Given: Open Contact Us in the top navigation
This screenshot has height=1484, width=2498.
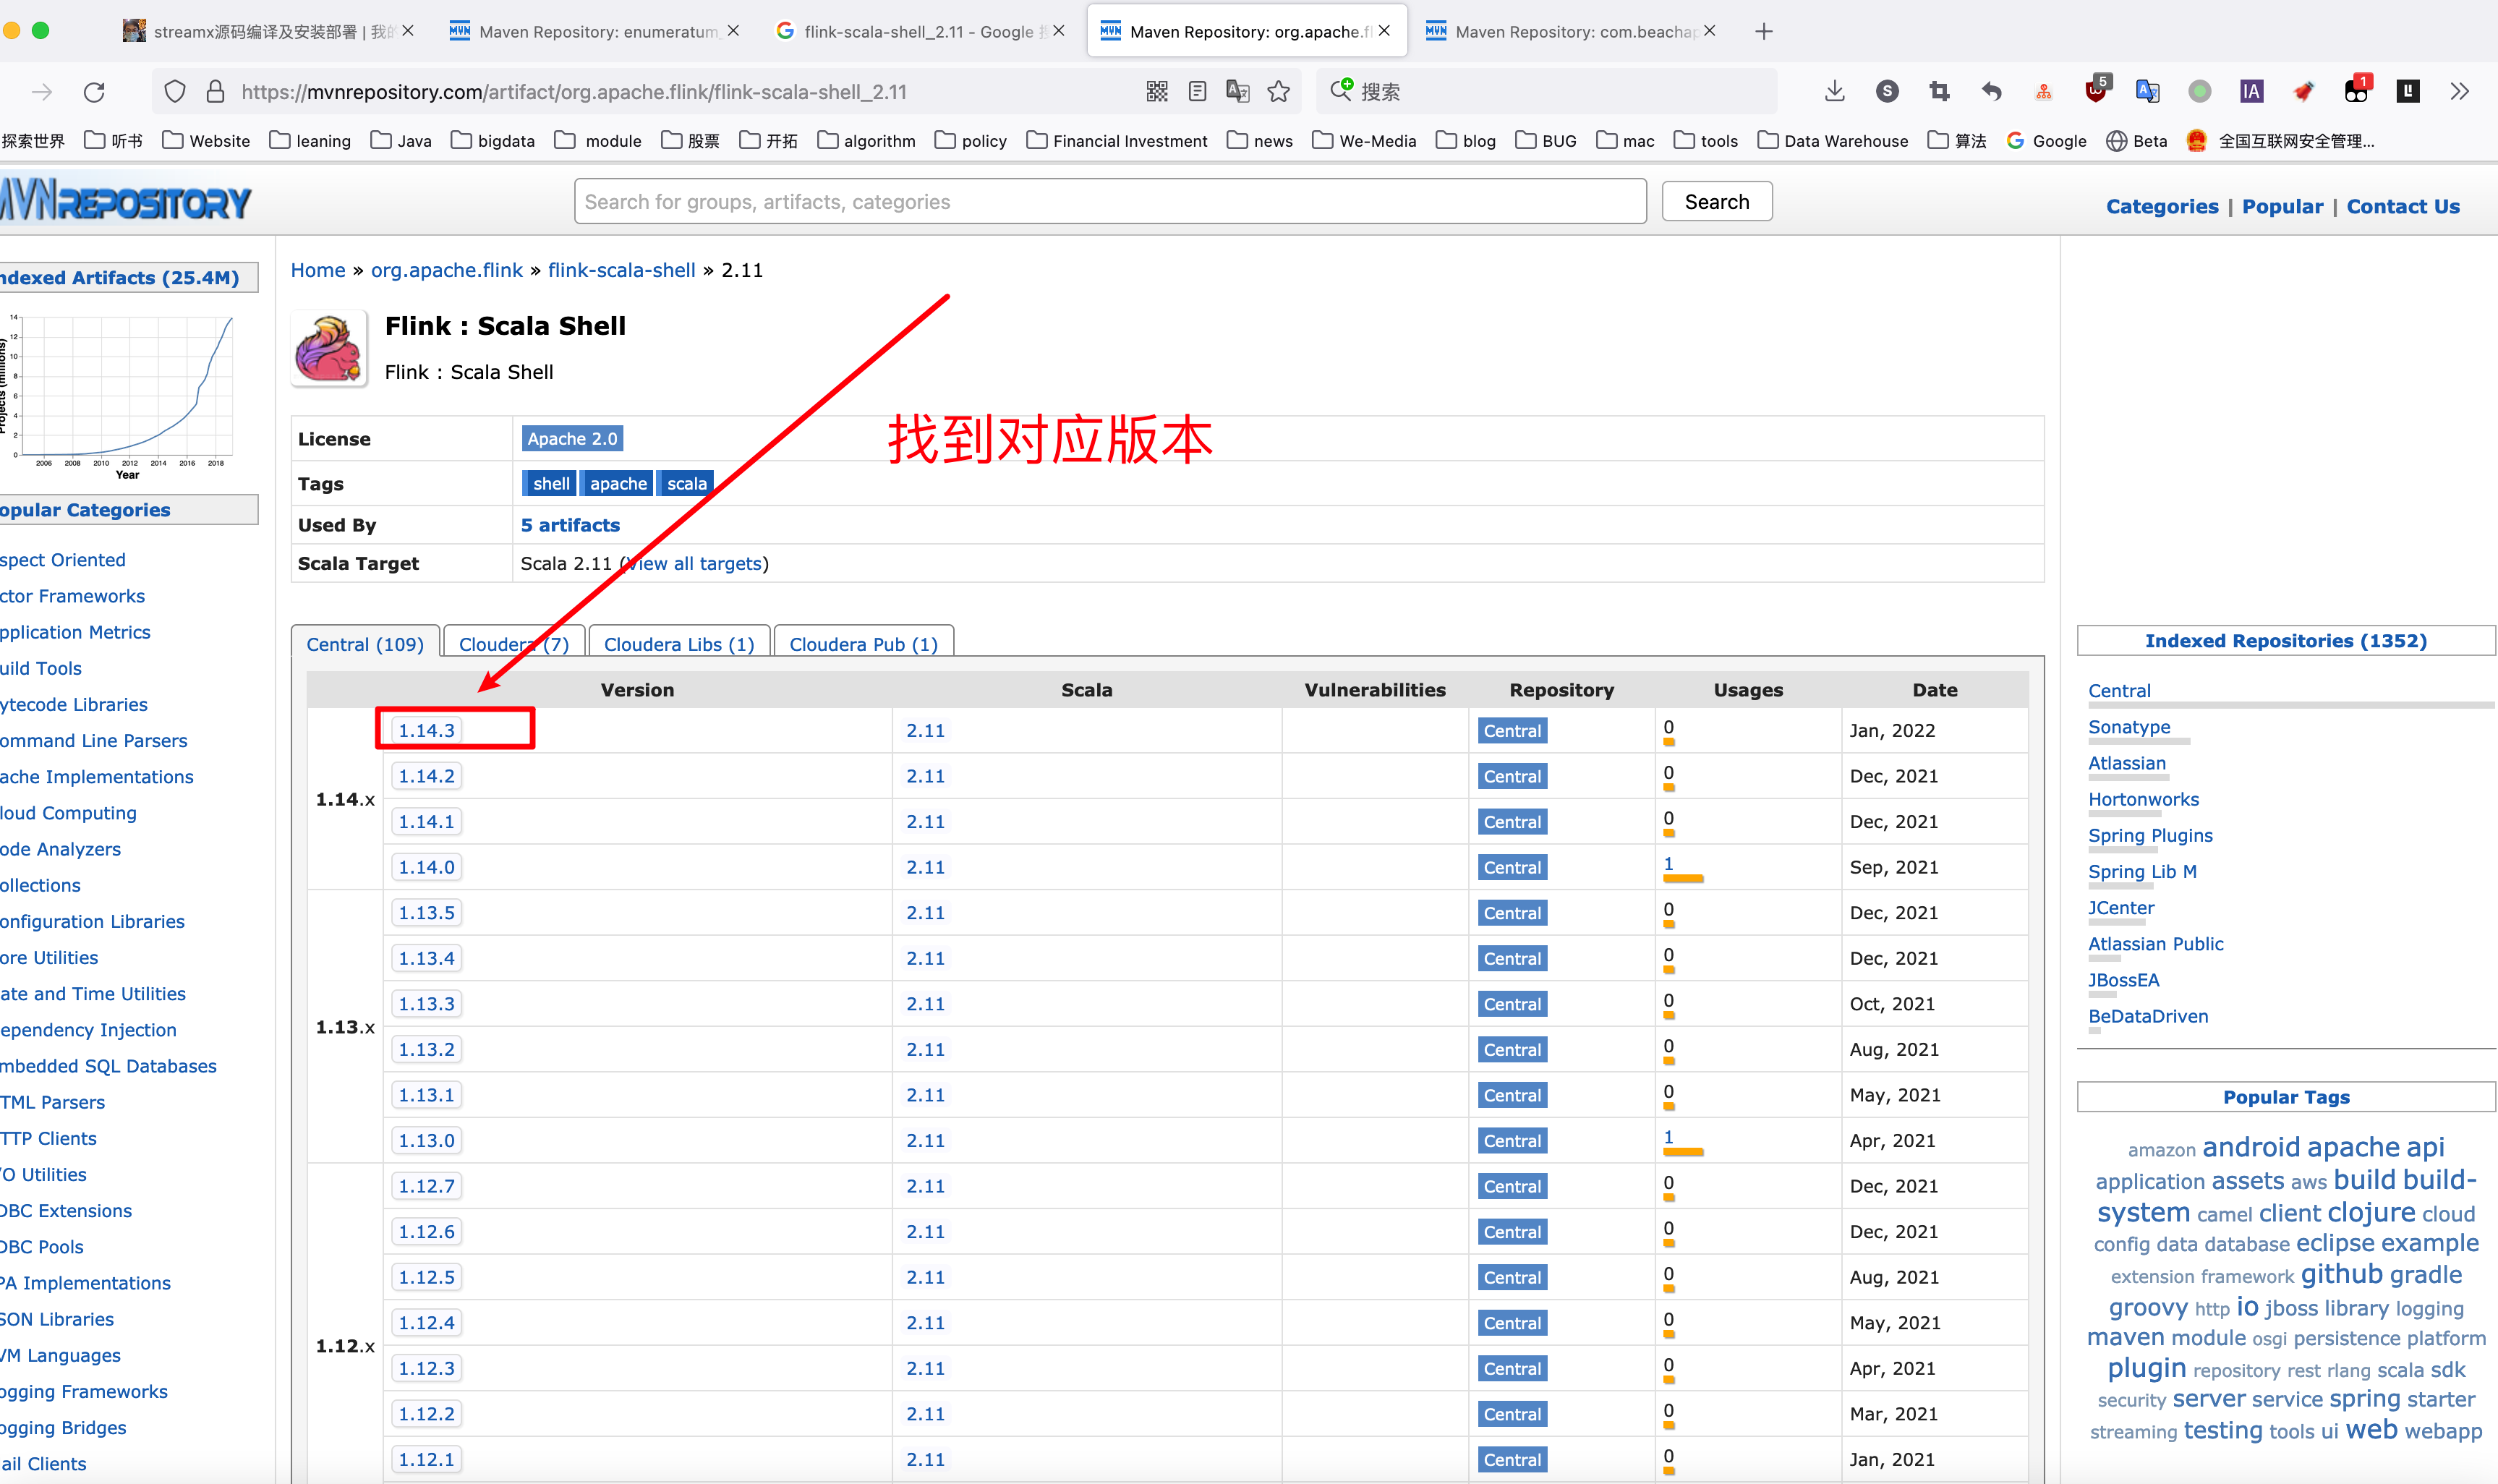Looking at the screenshot, I should (2403, 206).
